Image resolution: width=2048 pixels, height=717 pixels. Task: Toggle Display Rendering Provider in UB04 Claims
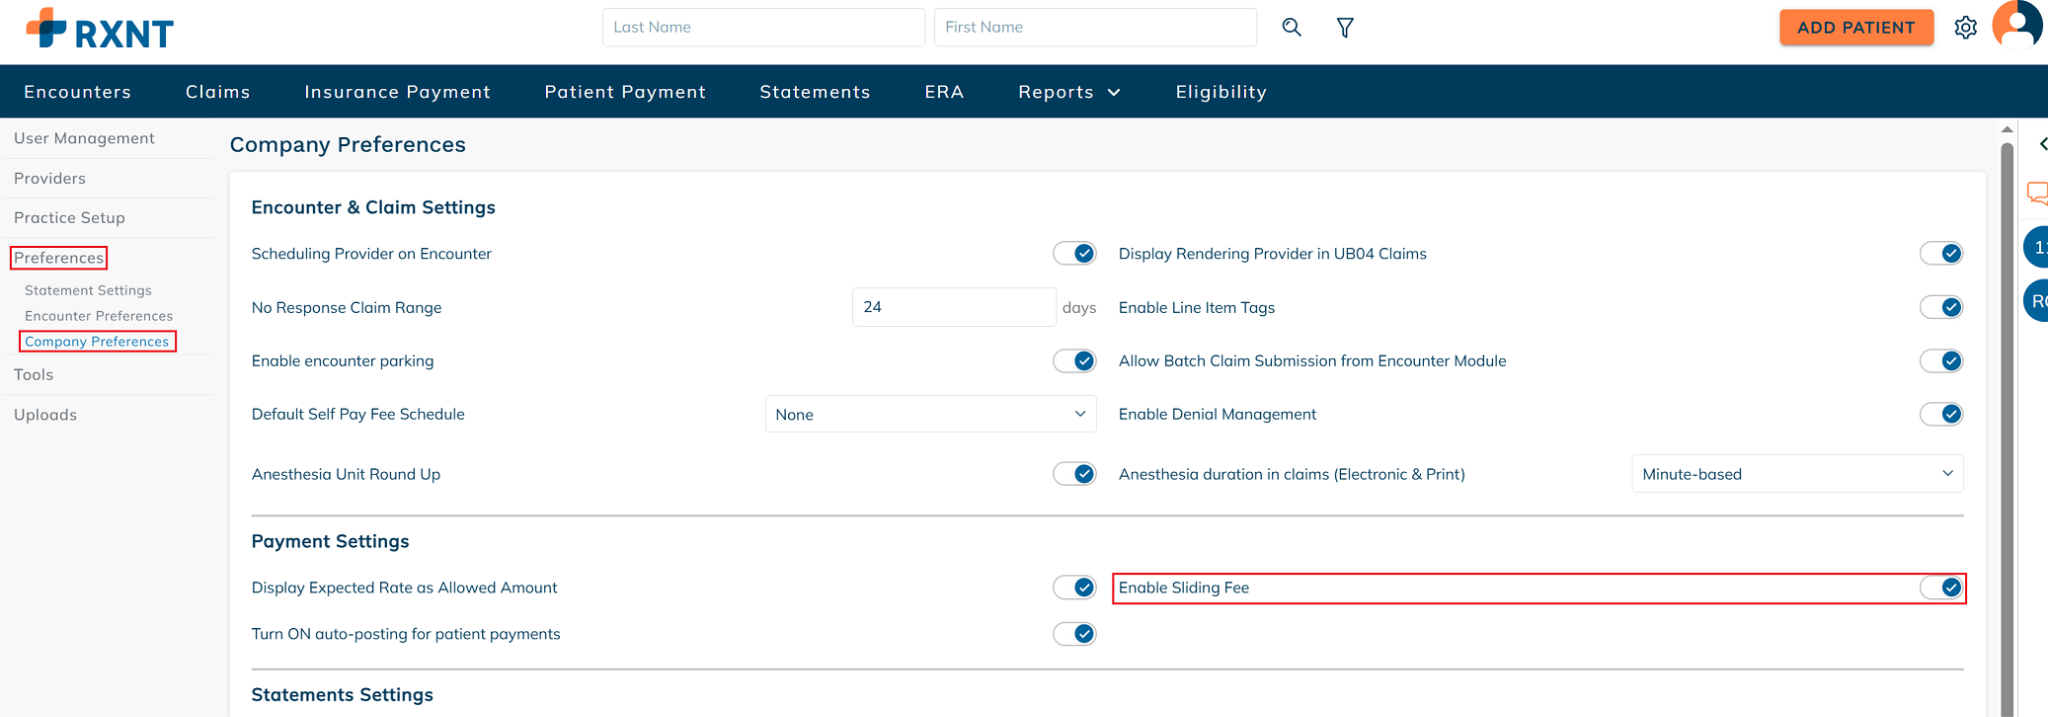[1942, 253]
